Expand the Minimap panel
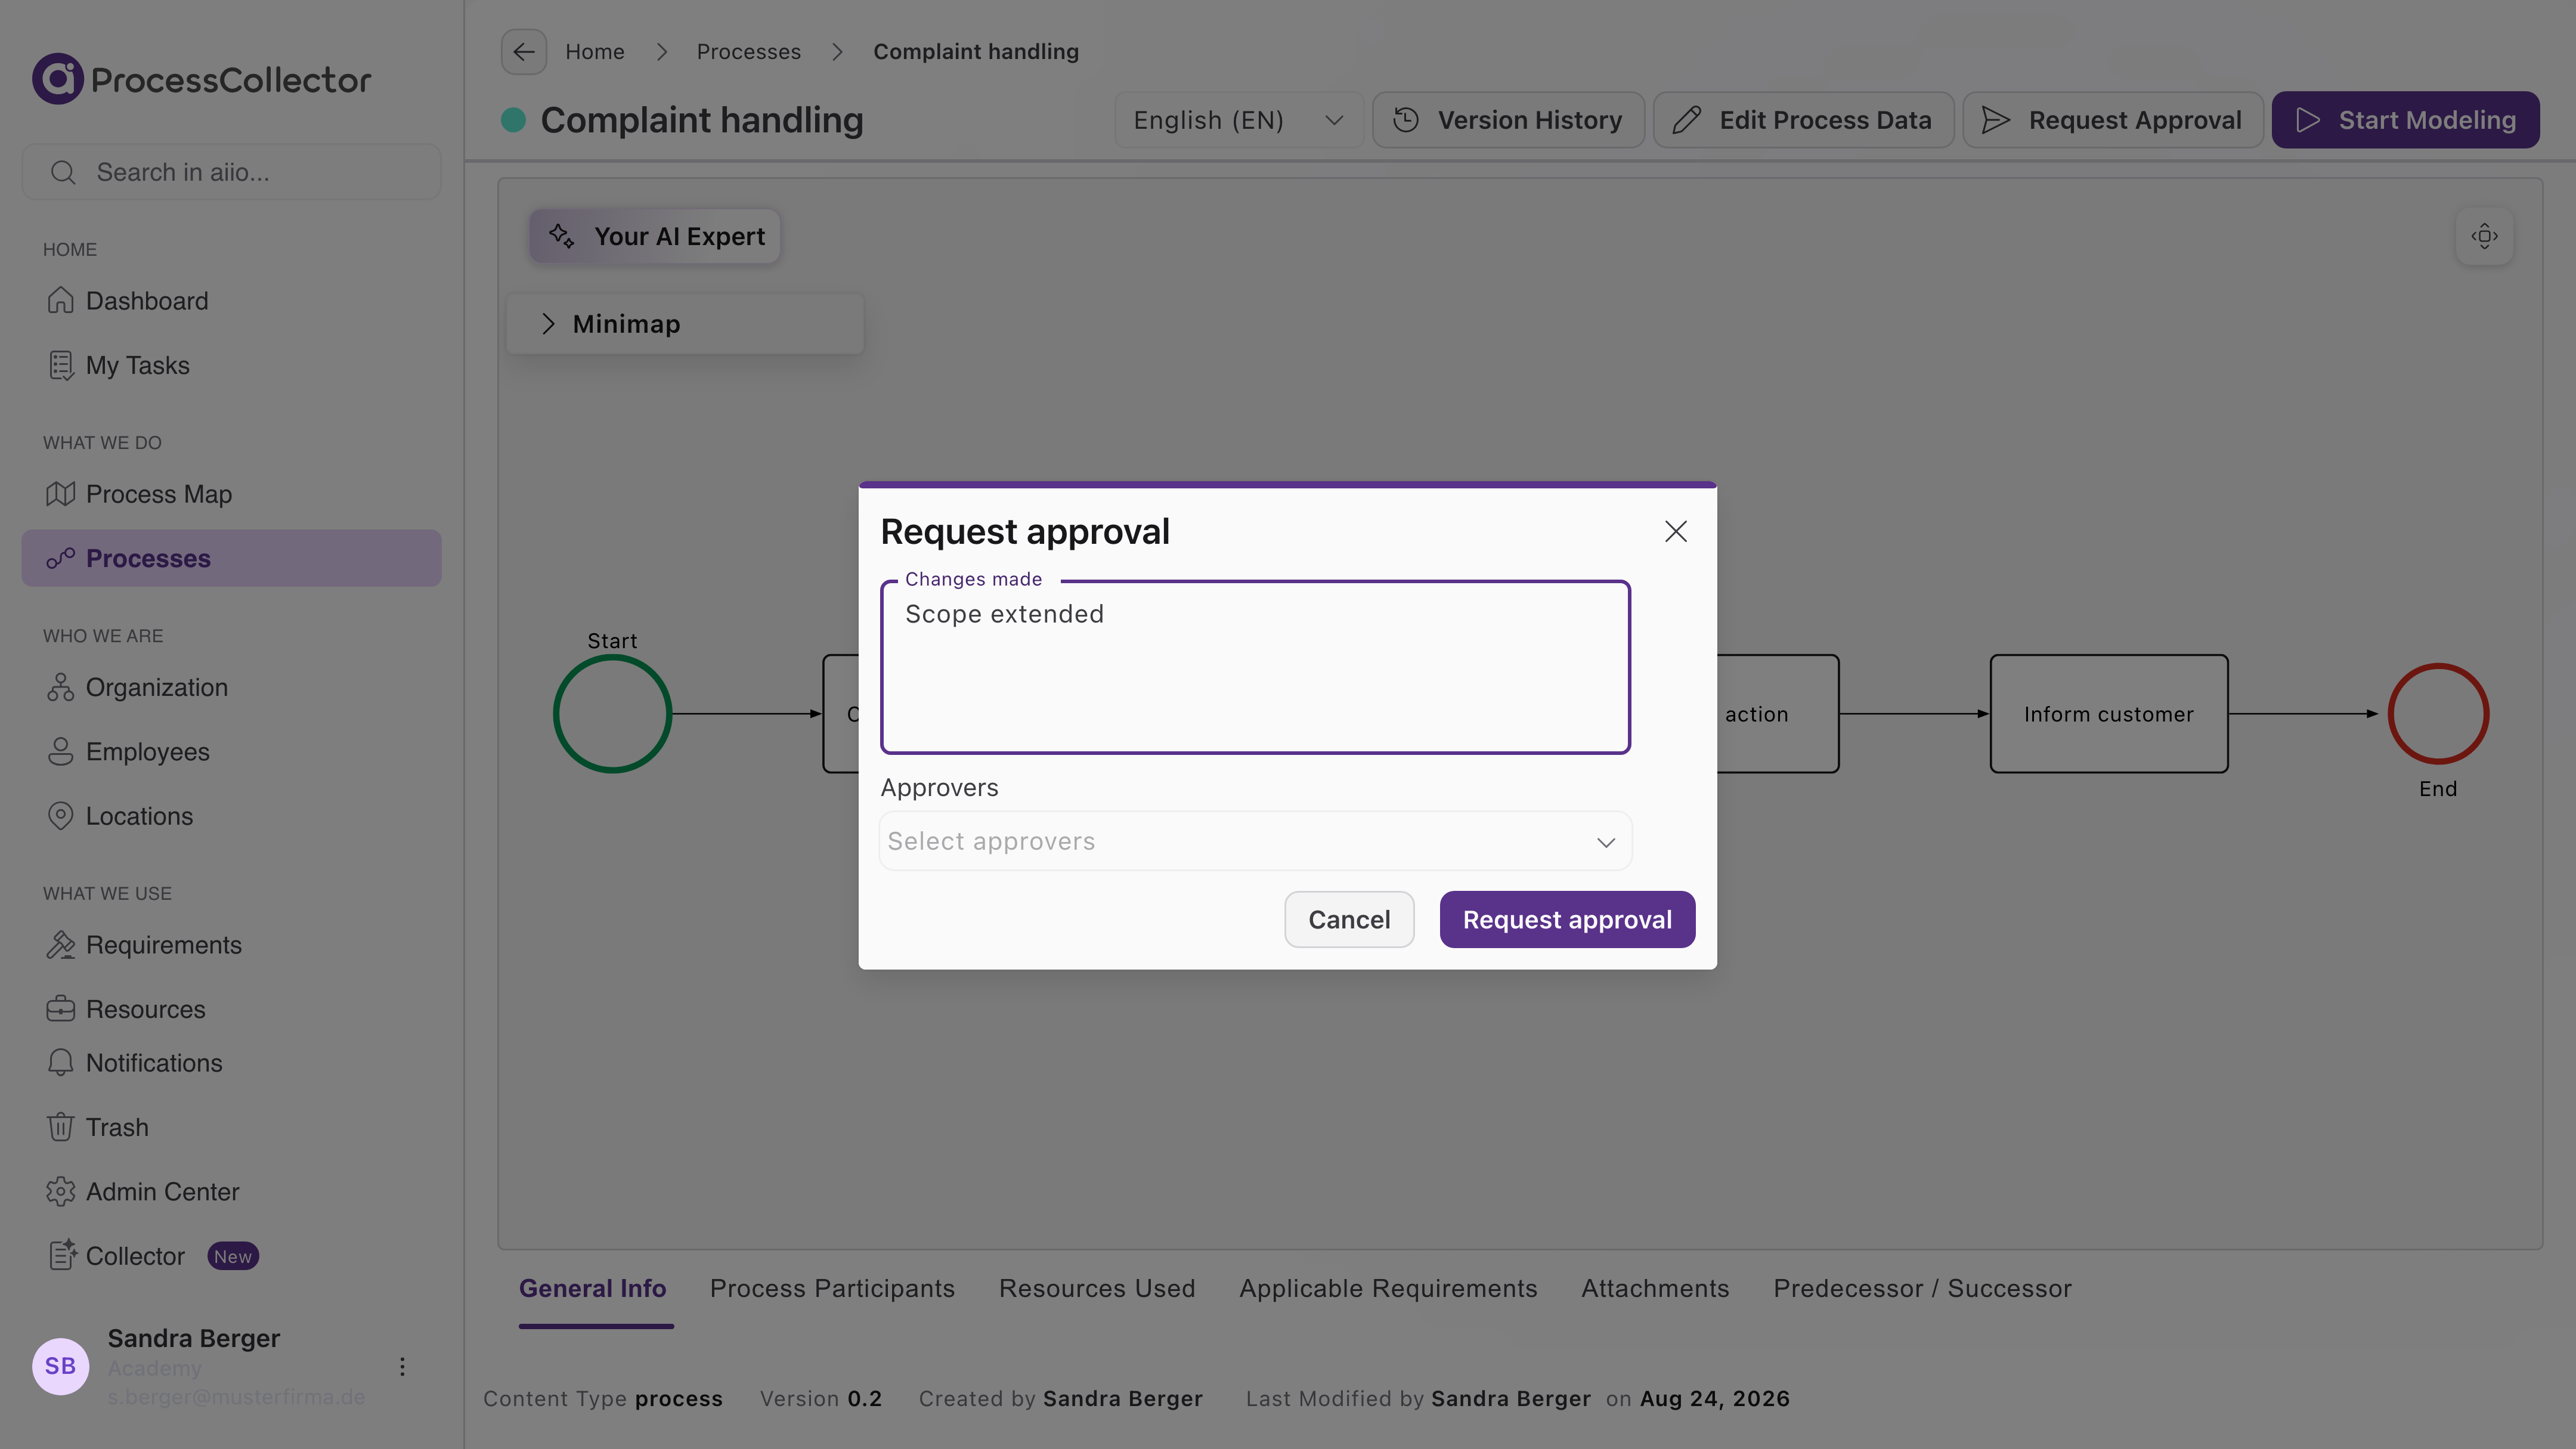 [685, 324]
